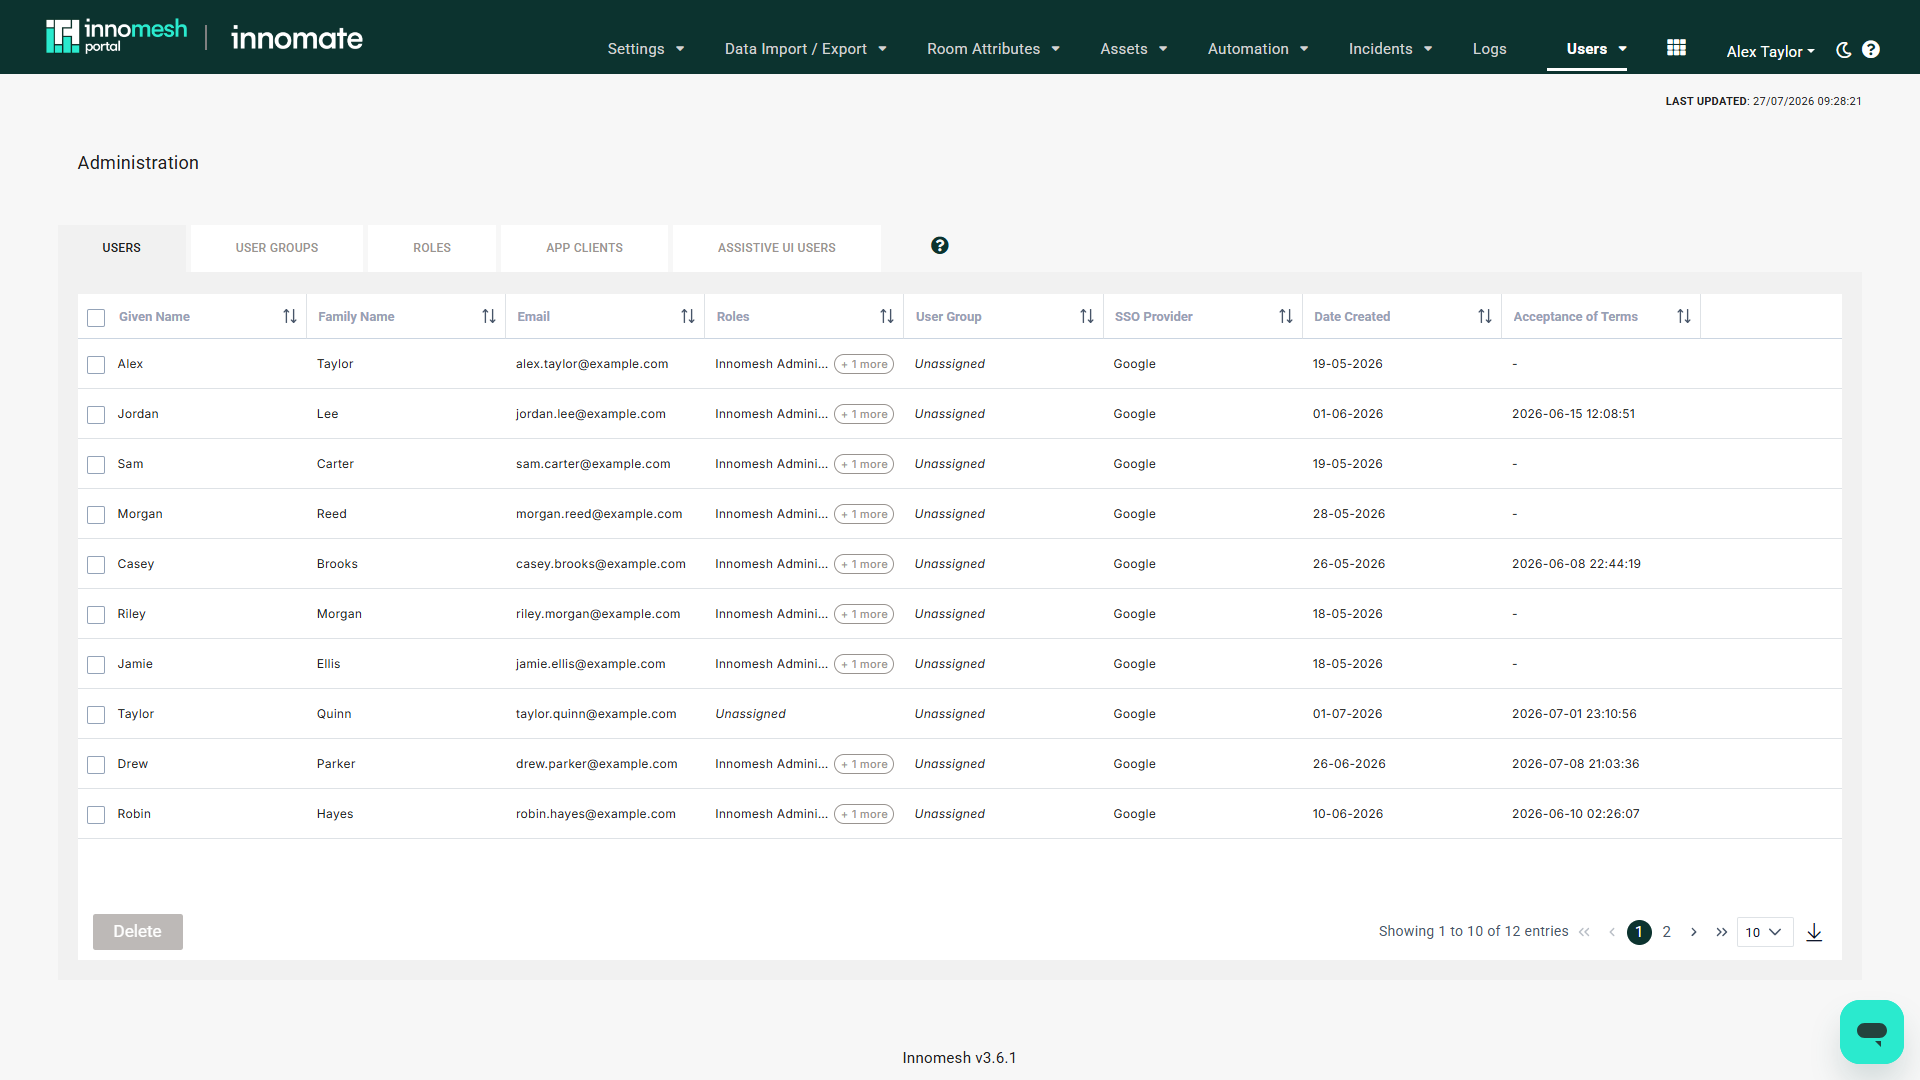Switch to the App Clients tab

[x=584, y=248]
